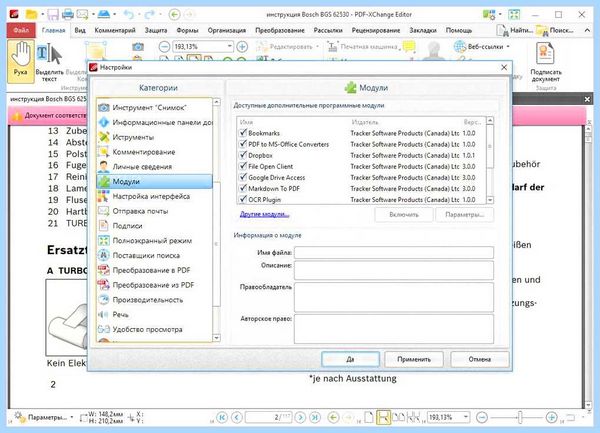Screen dimensions: 600x433
Task: Open the ribbon zoom percentage dropdown
Action: 229,47
